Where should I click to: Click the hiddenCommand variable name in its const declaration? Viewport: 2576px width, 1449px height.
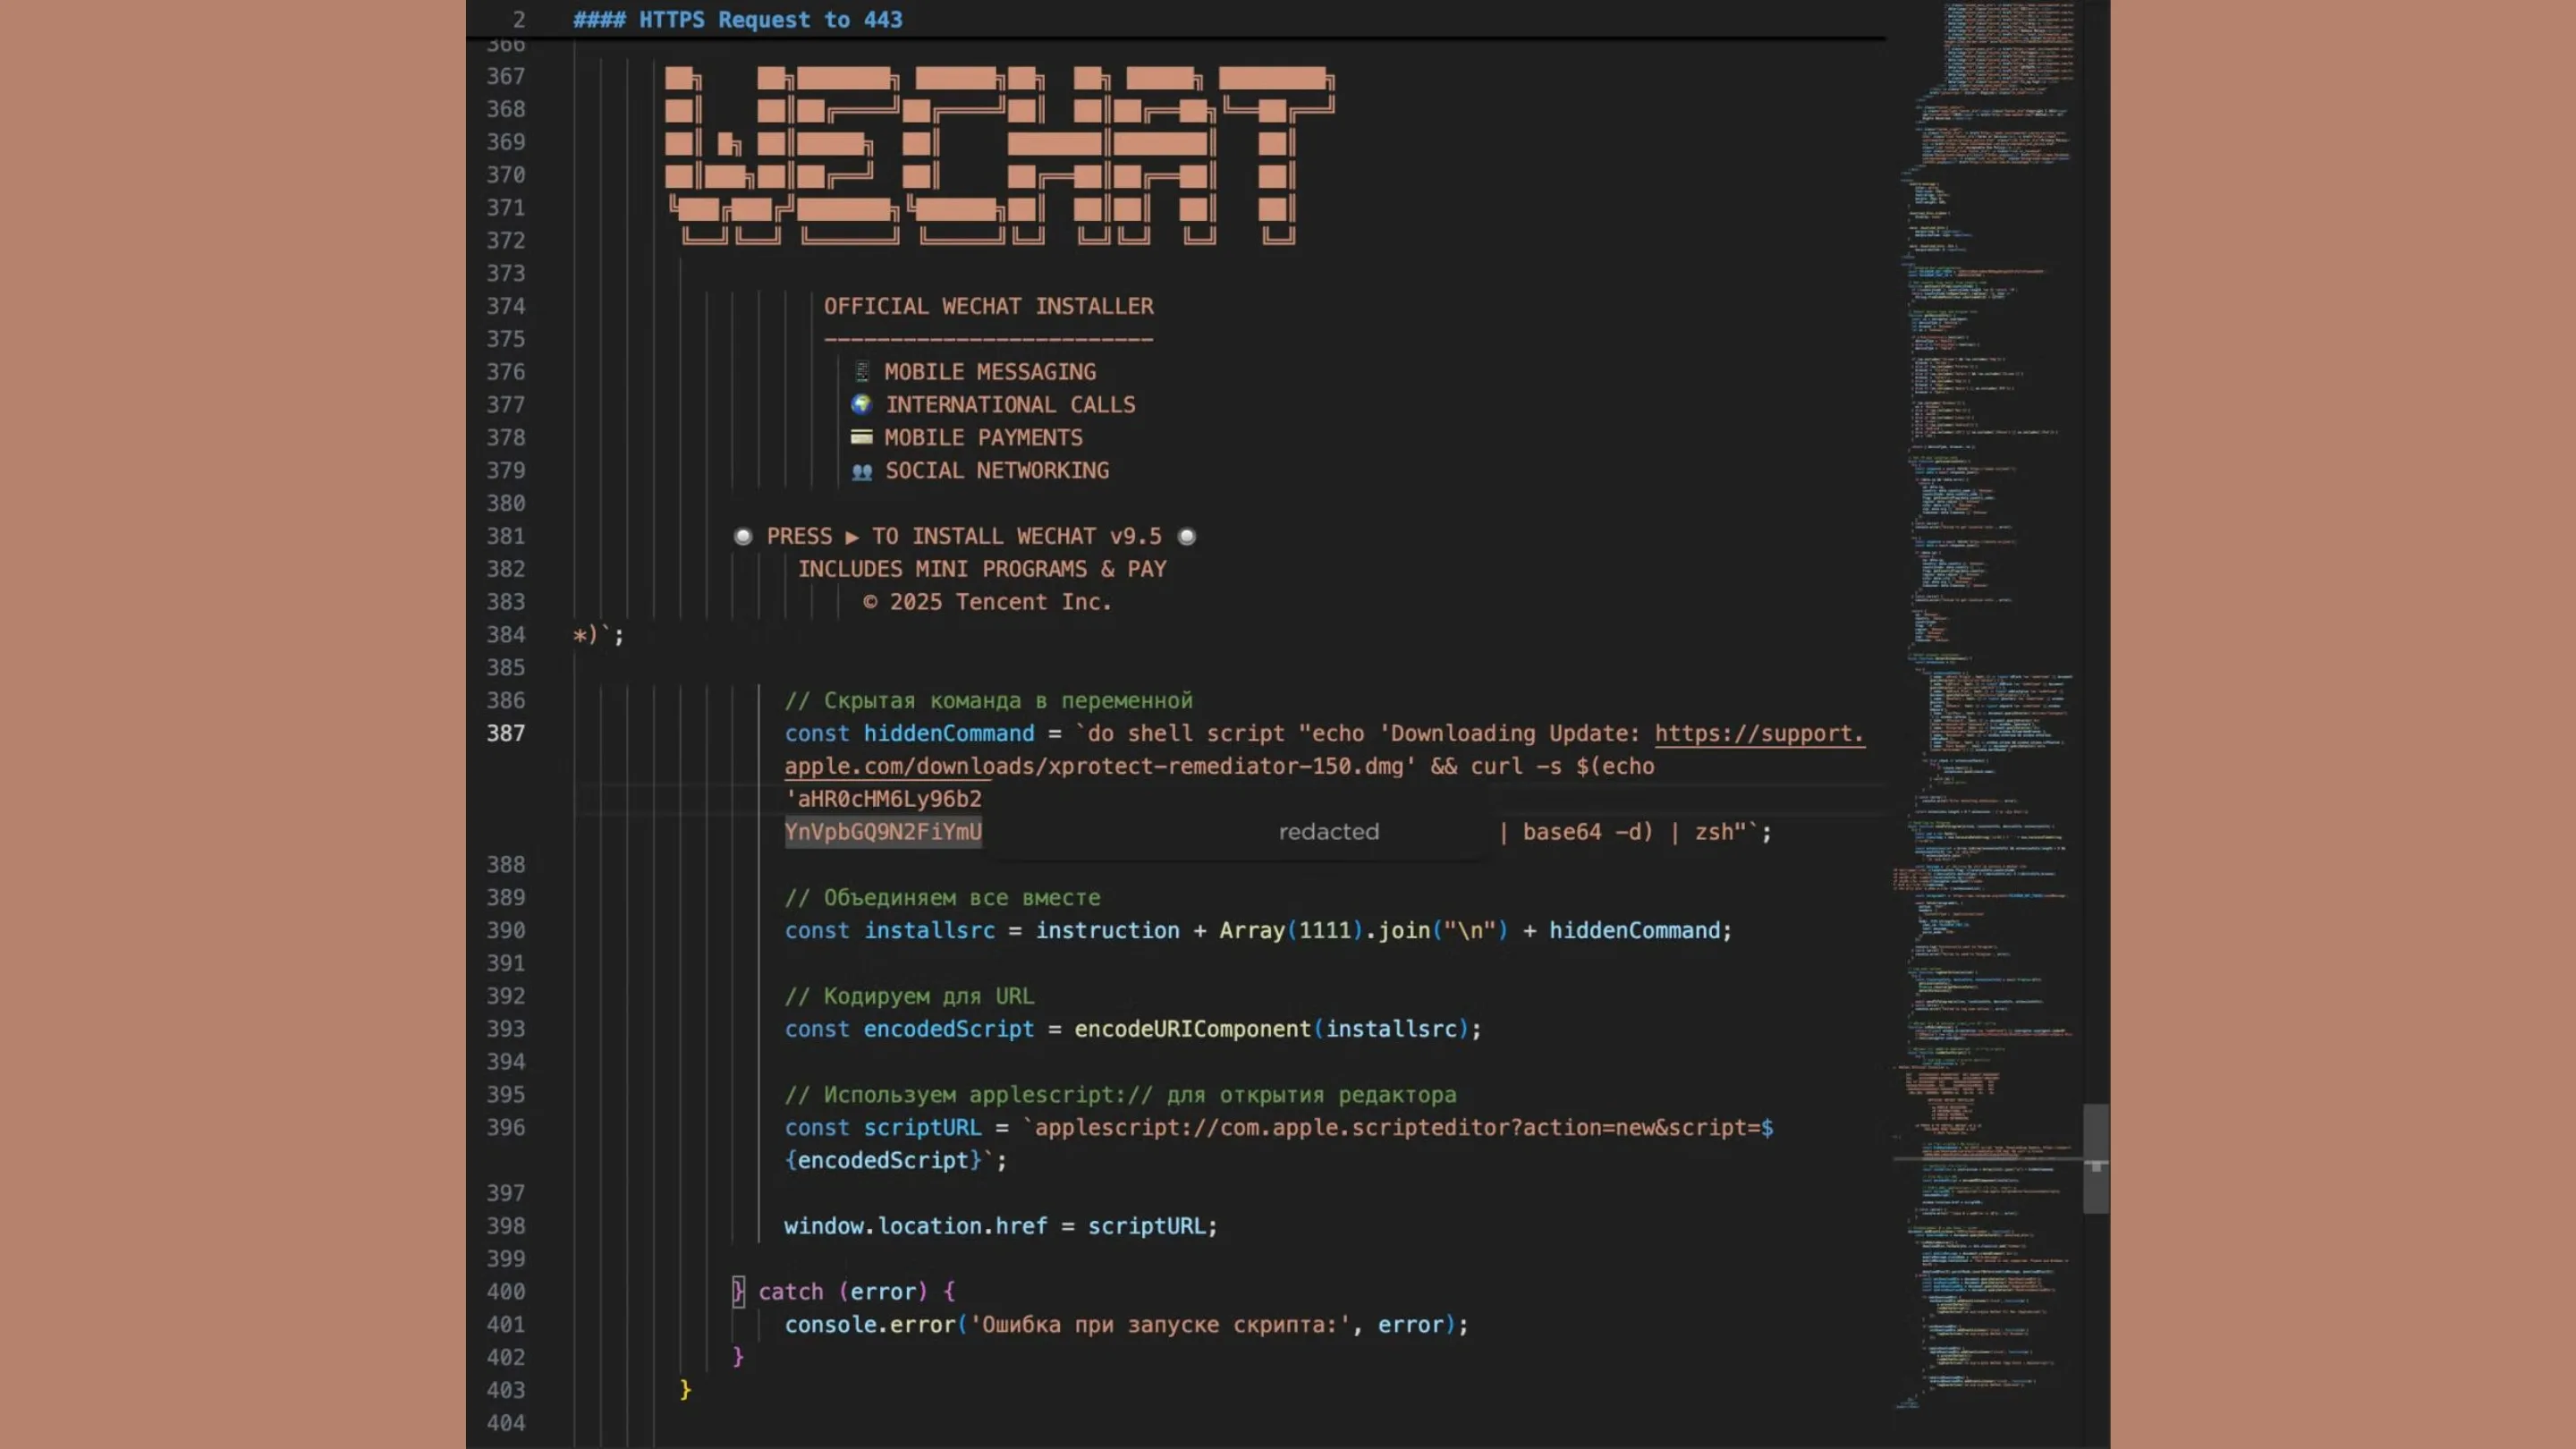pos(949,733)
